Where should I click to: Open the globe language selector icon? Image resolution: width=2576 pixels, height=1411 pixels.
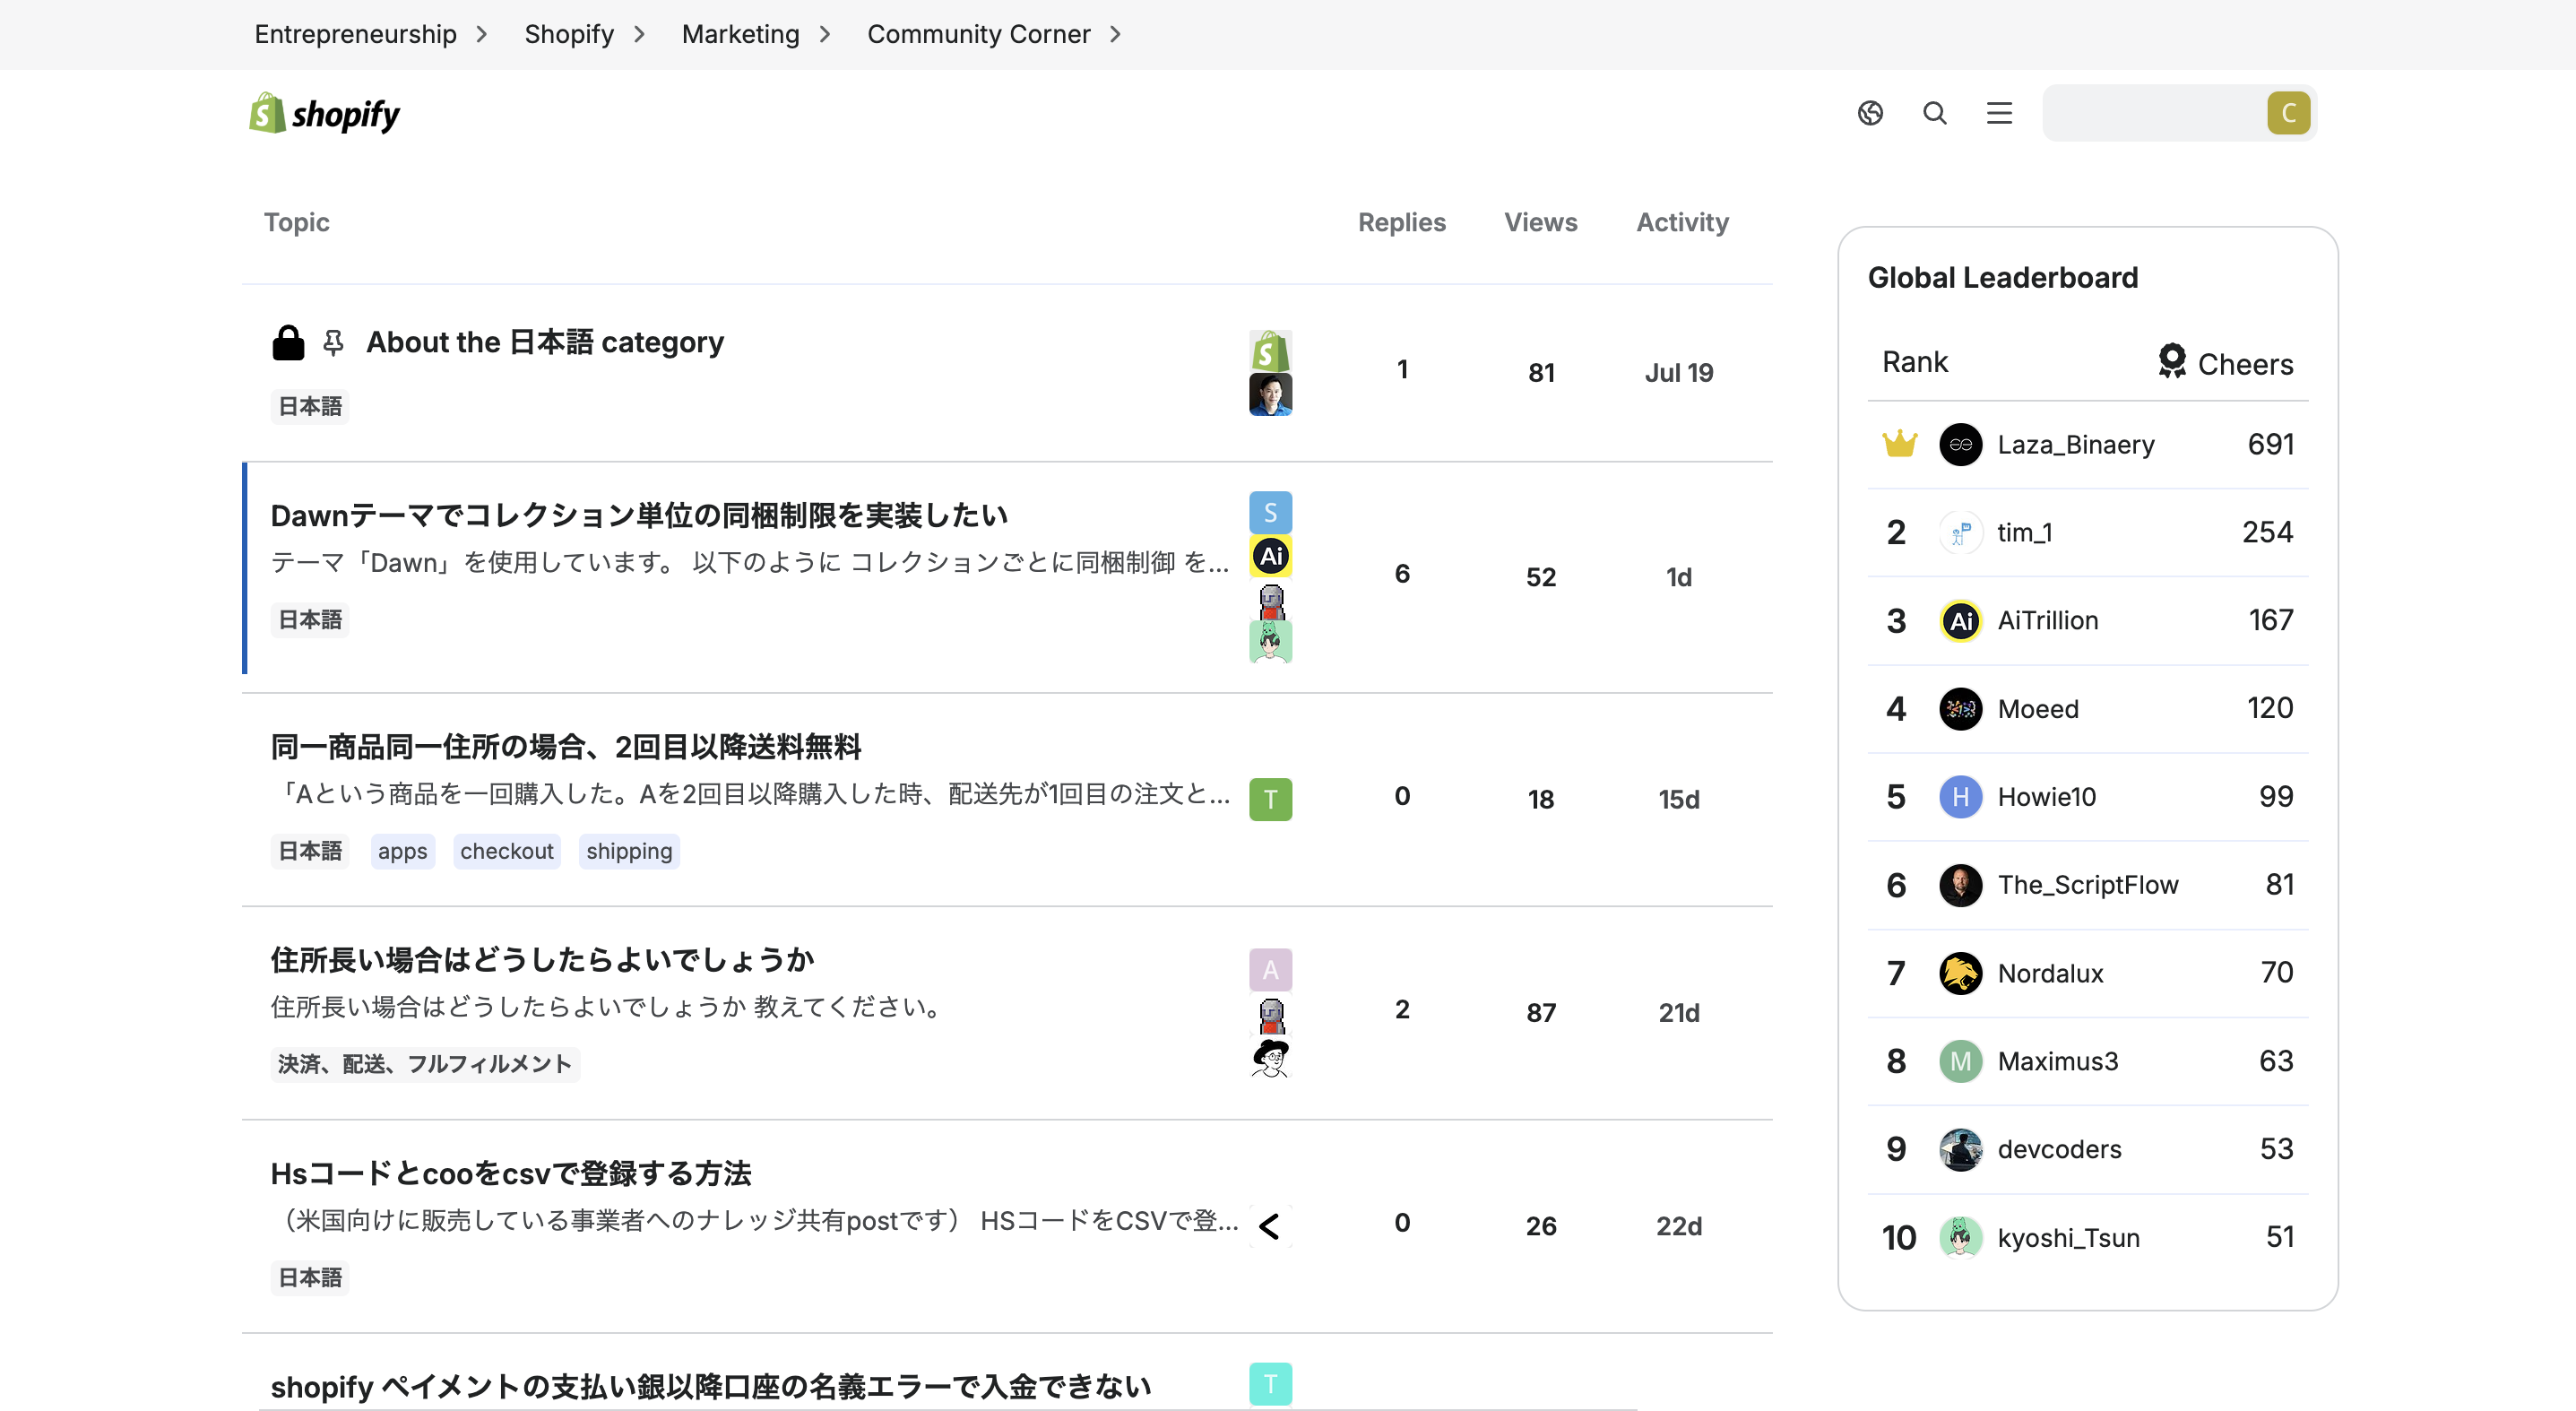click(x=1870, y=113)
